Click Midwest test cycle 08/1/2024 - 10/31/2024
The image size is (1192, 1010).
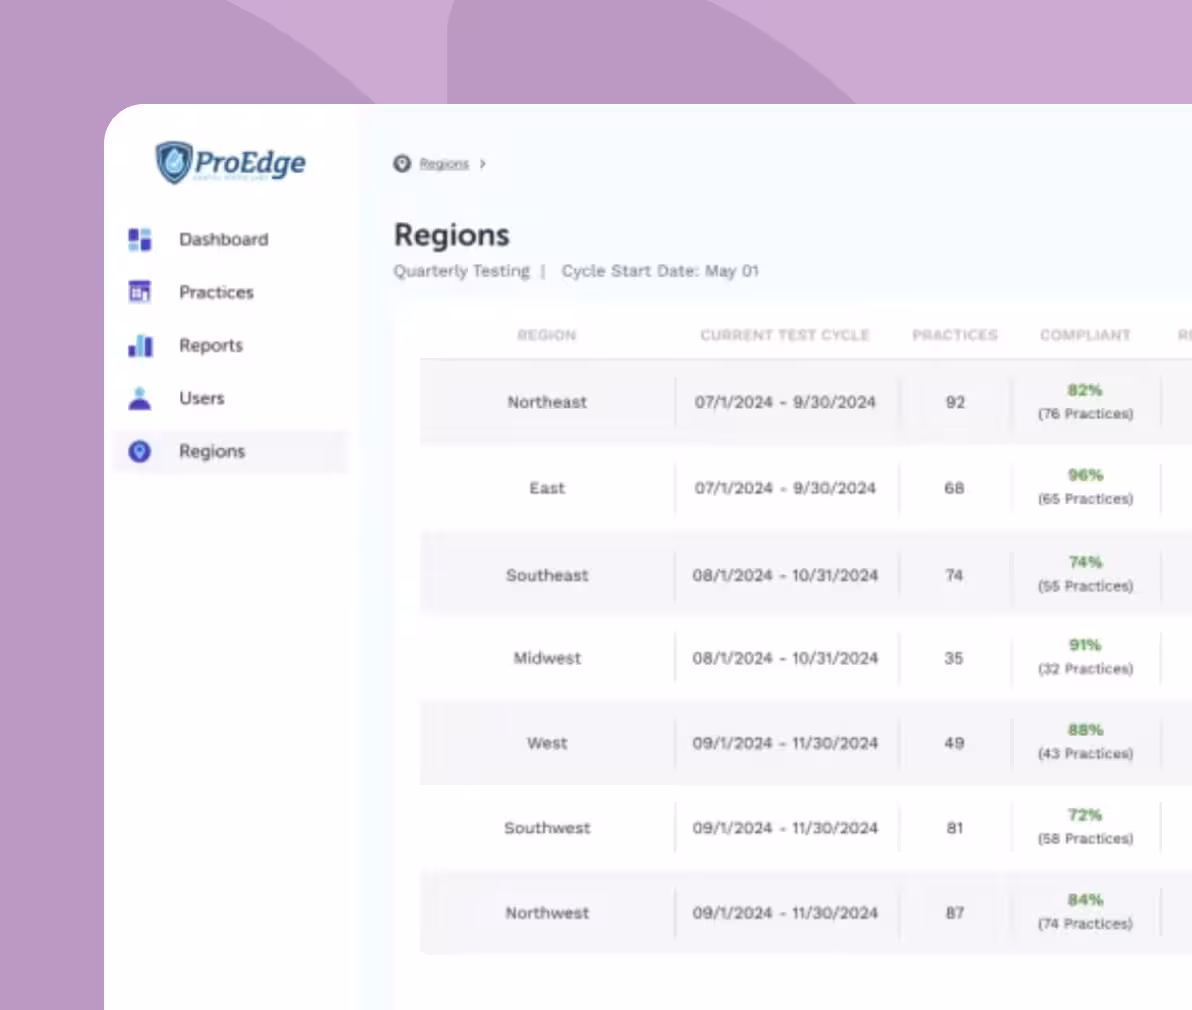pyautogui.click(x=785, y=658)
